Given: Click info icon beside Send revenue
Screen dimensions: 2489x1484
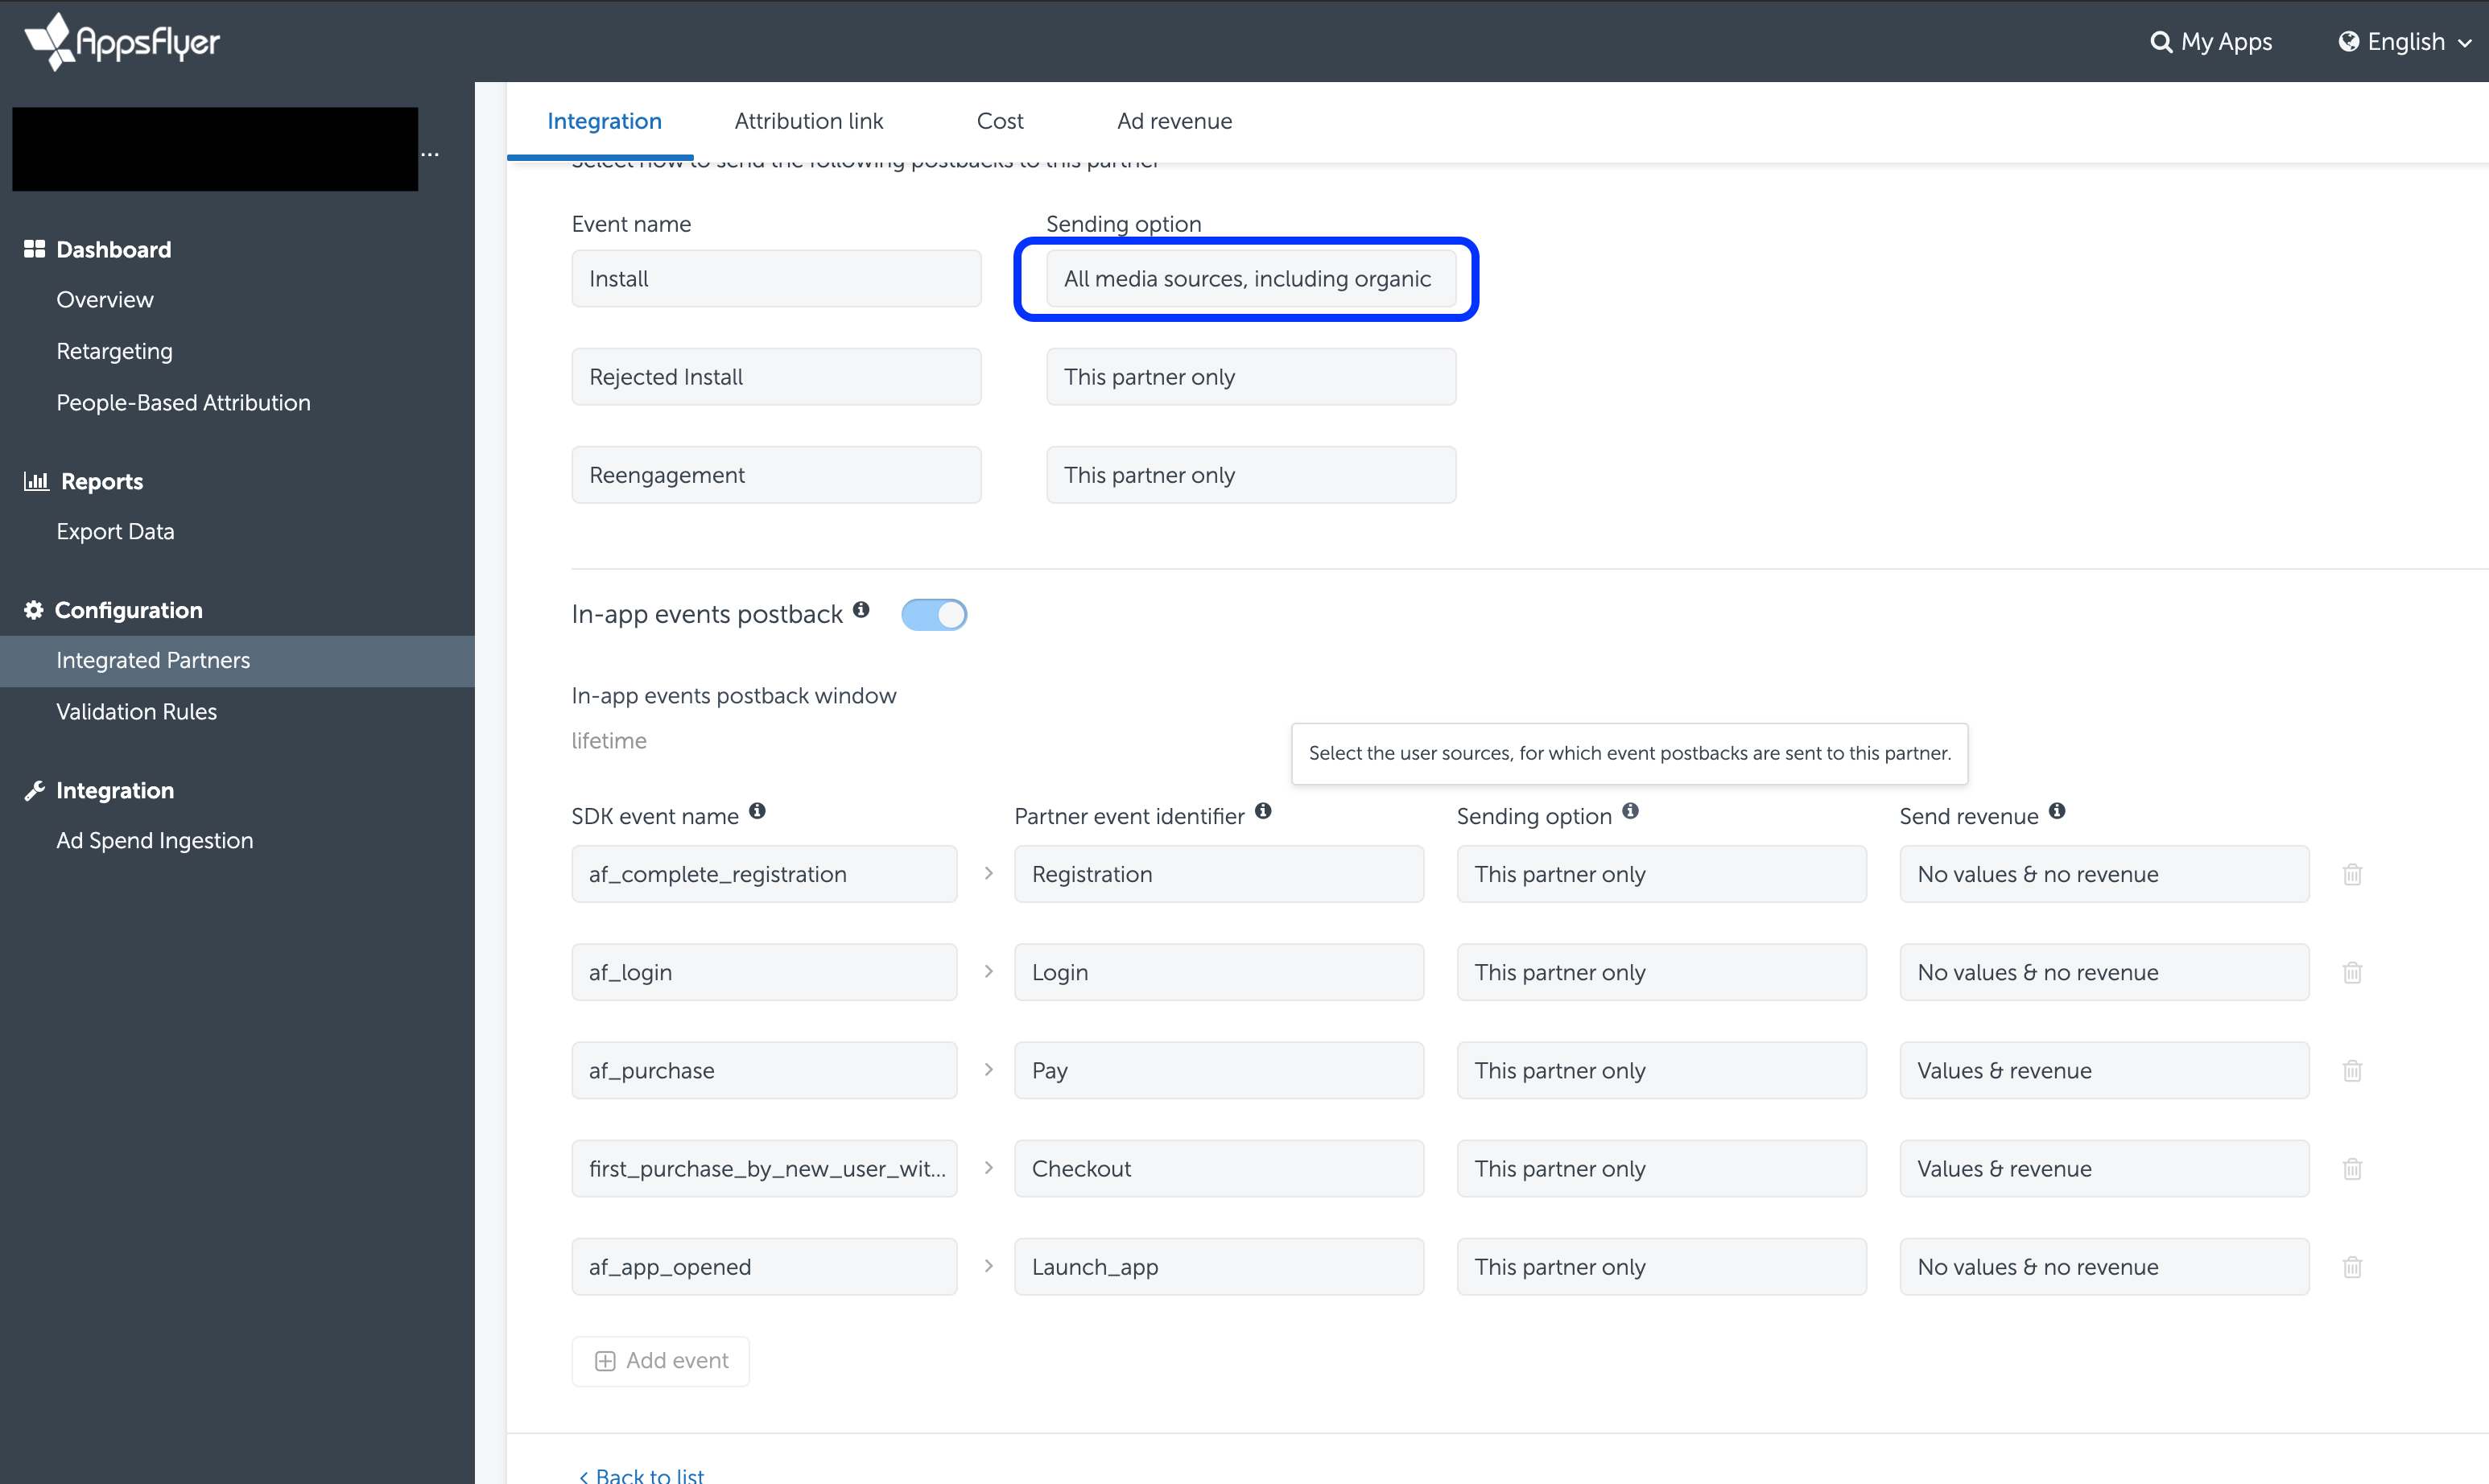Looking at the screenshot, I should (x=2057, y=811).
